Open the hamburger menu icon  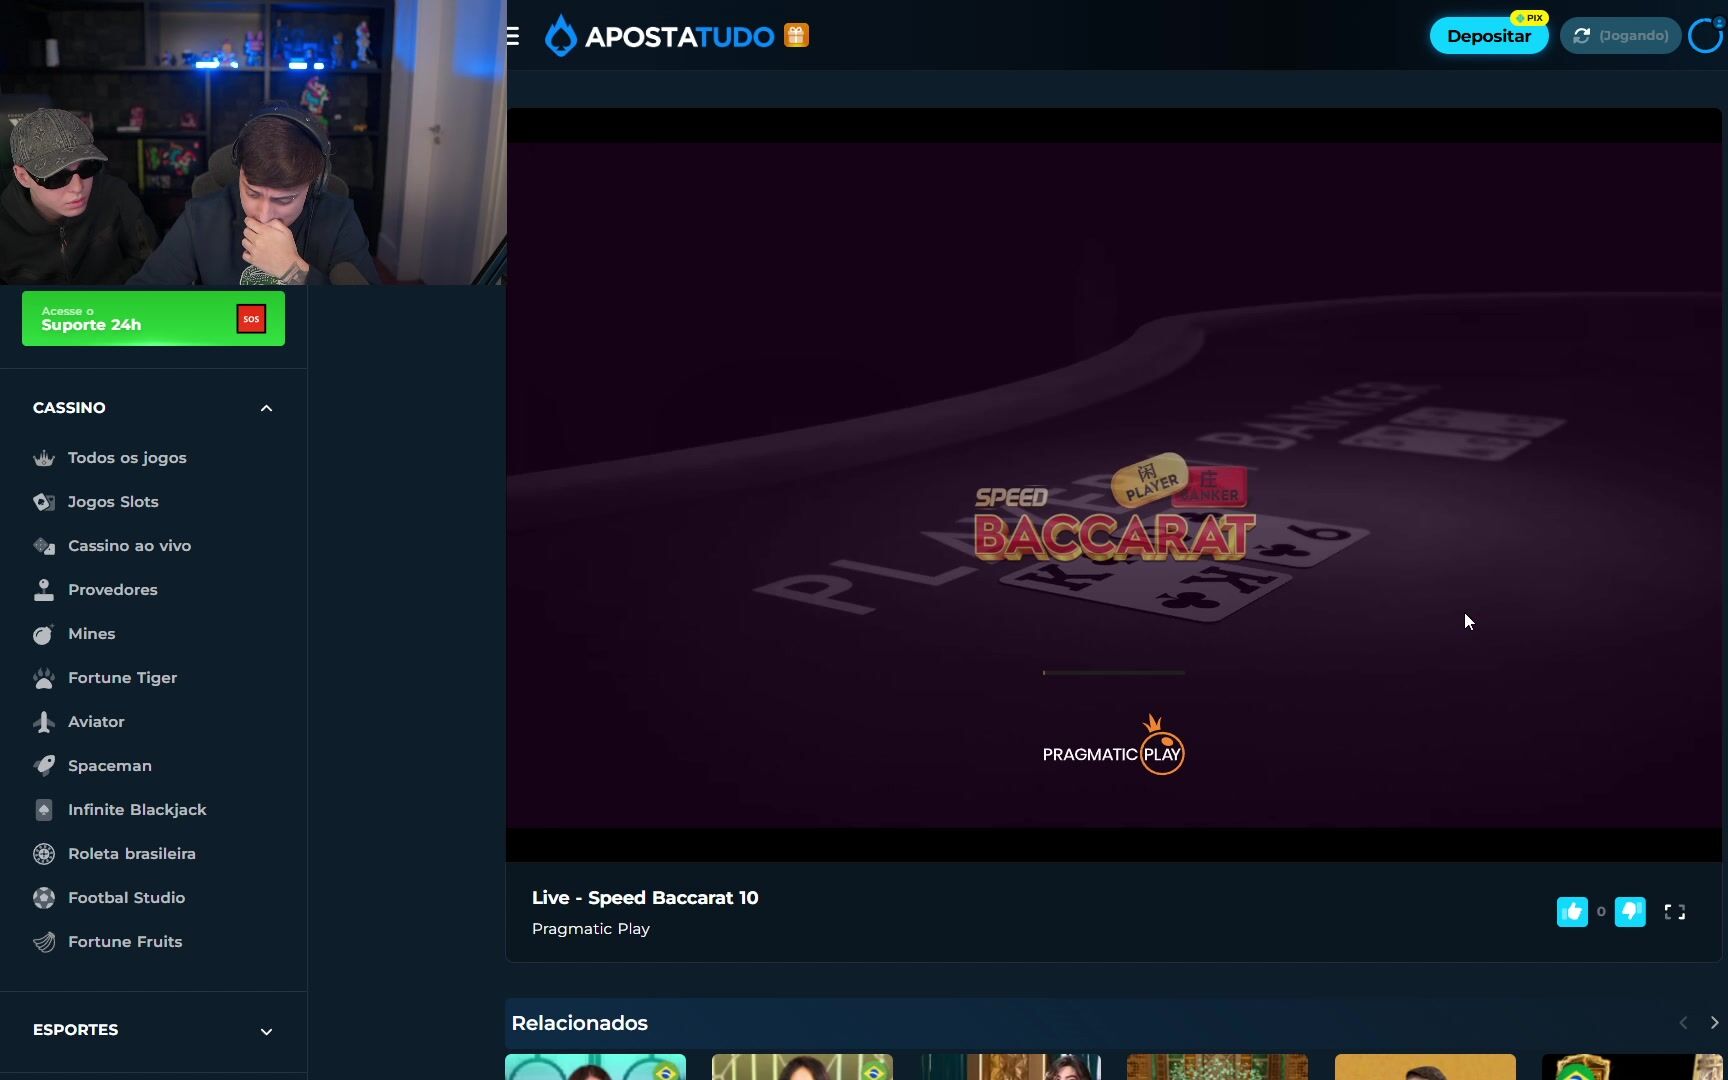point(513,36)
